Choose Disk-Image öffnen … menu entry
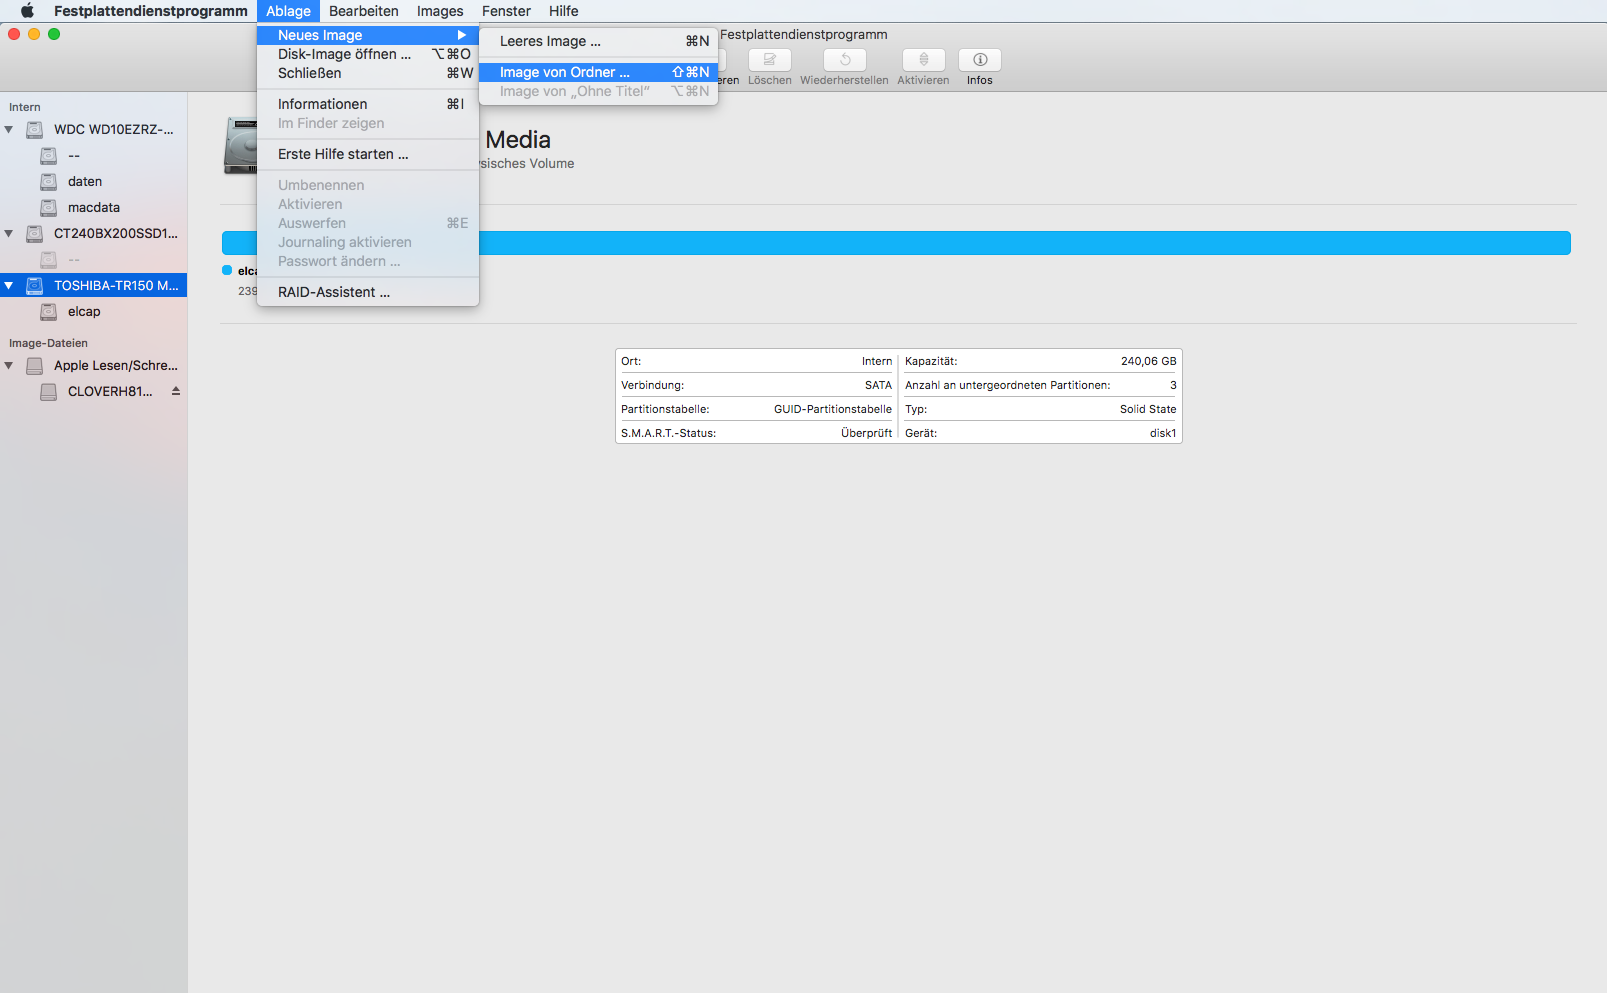The height and width of the screenshot is (993, 1607). tap(368, 54)
